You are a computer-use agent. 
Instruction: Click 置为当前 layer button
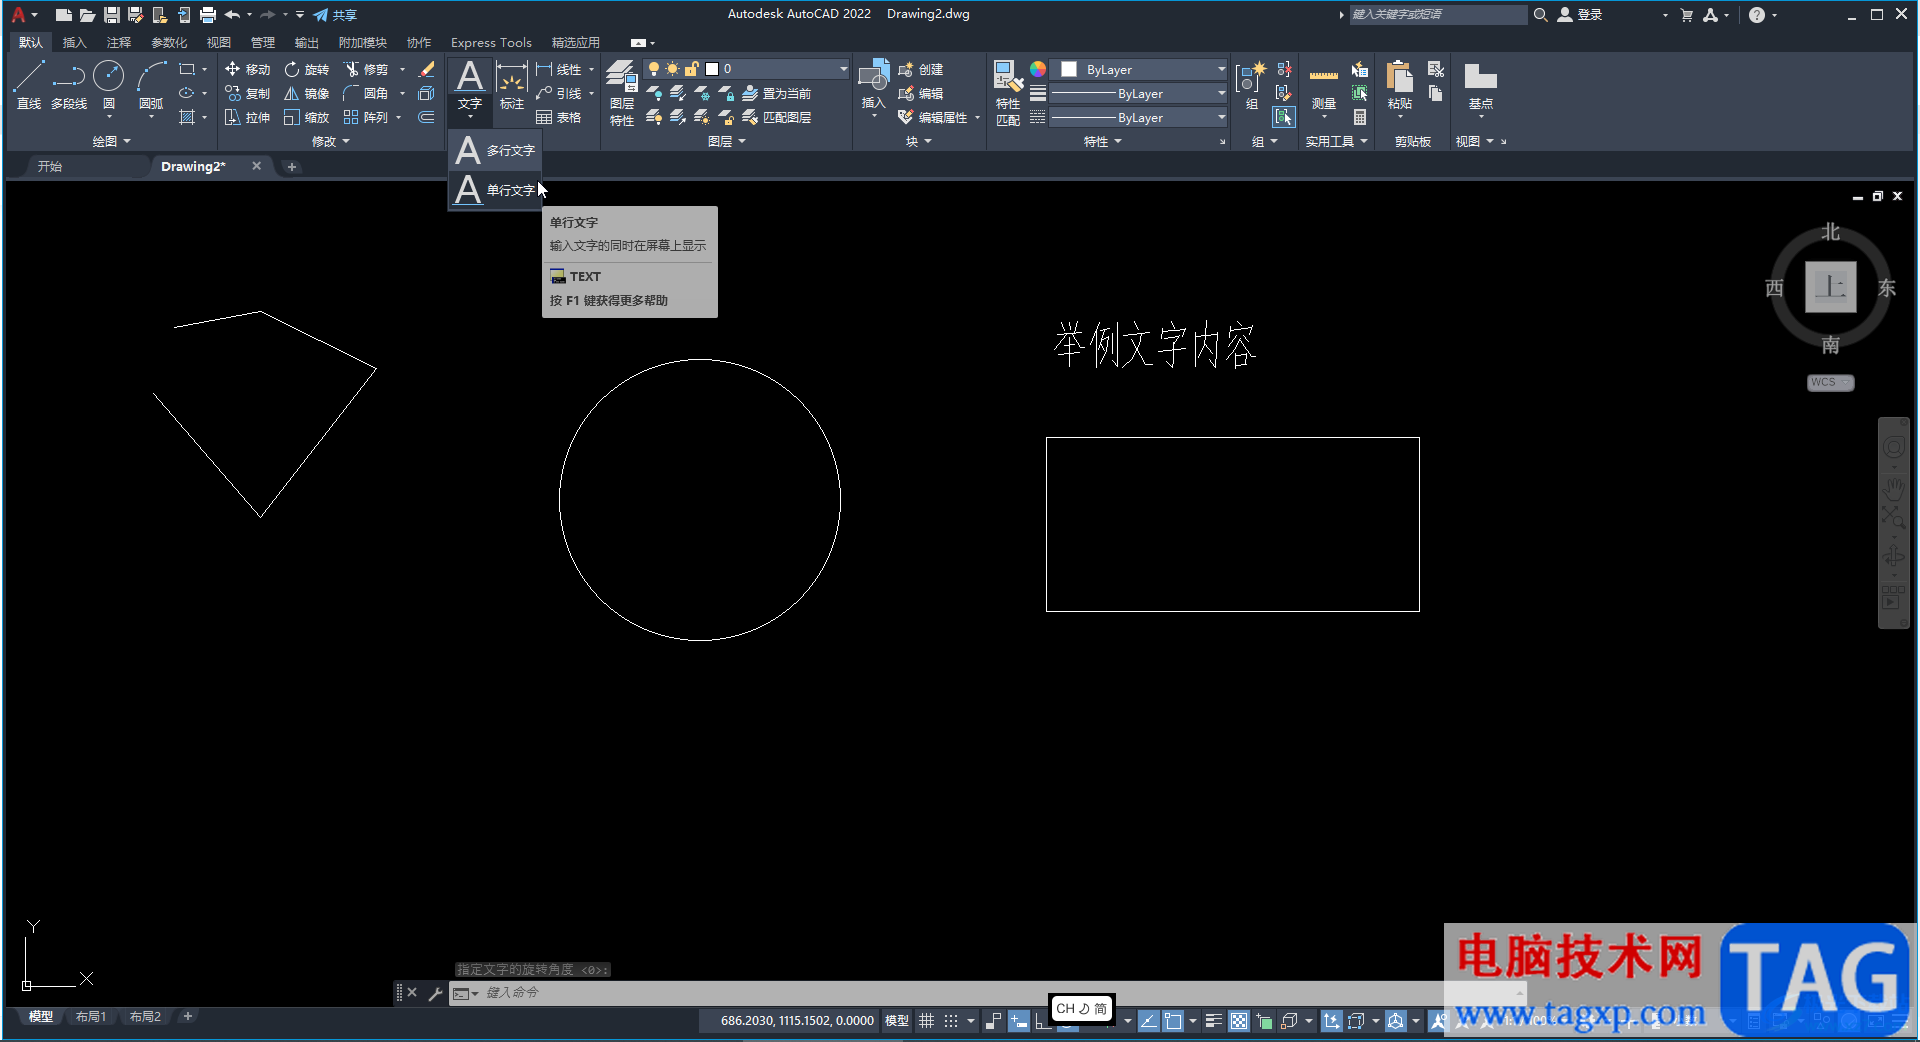coord(777,93)
